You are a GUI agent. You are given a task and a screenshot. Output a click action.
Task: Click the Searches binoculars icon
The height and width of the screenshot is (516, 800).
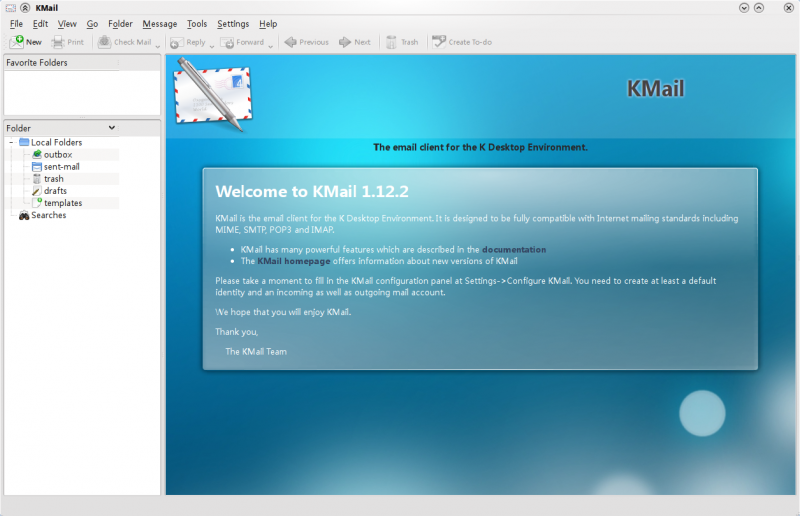[24, 215]
